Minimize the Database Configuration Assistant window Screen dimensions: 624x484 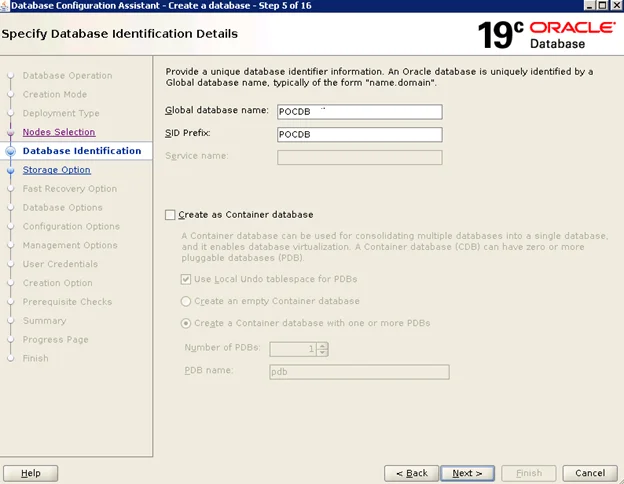point(590,6)
